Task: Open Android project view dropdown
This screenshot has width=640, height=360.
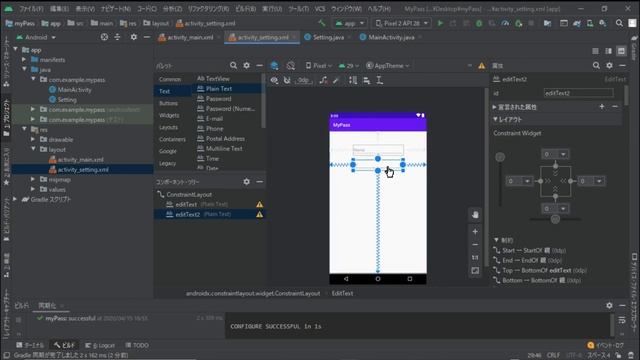Action: (x=36, y=37)
